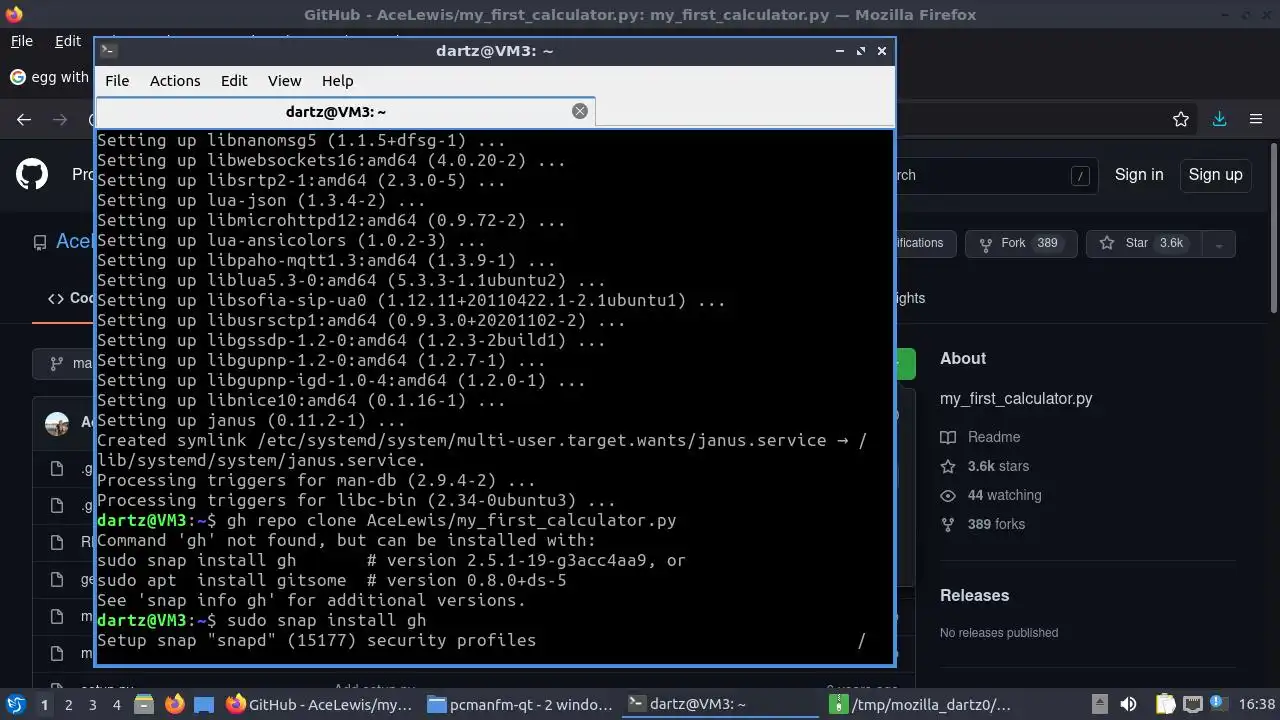Click the volume icon in the system tray
1280x720 pixels.
coord(1128,705)
